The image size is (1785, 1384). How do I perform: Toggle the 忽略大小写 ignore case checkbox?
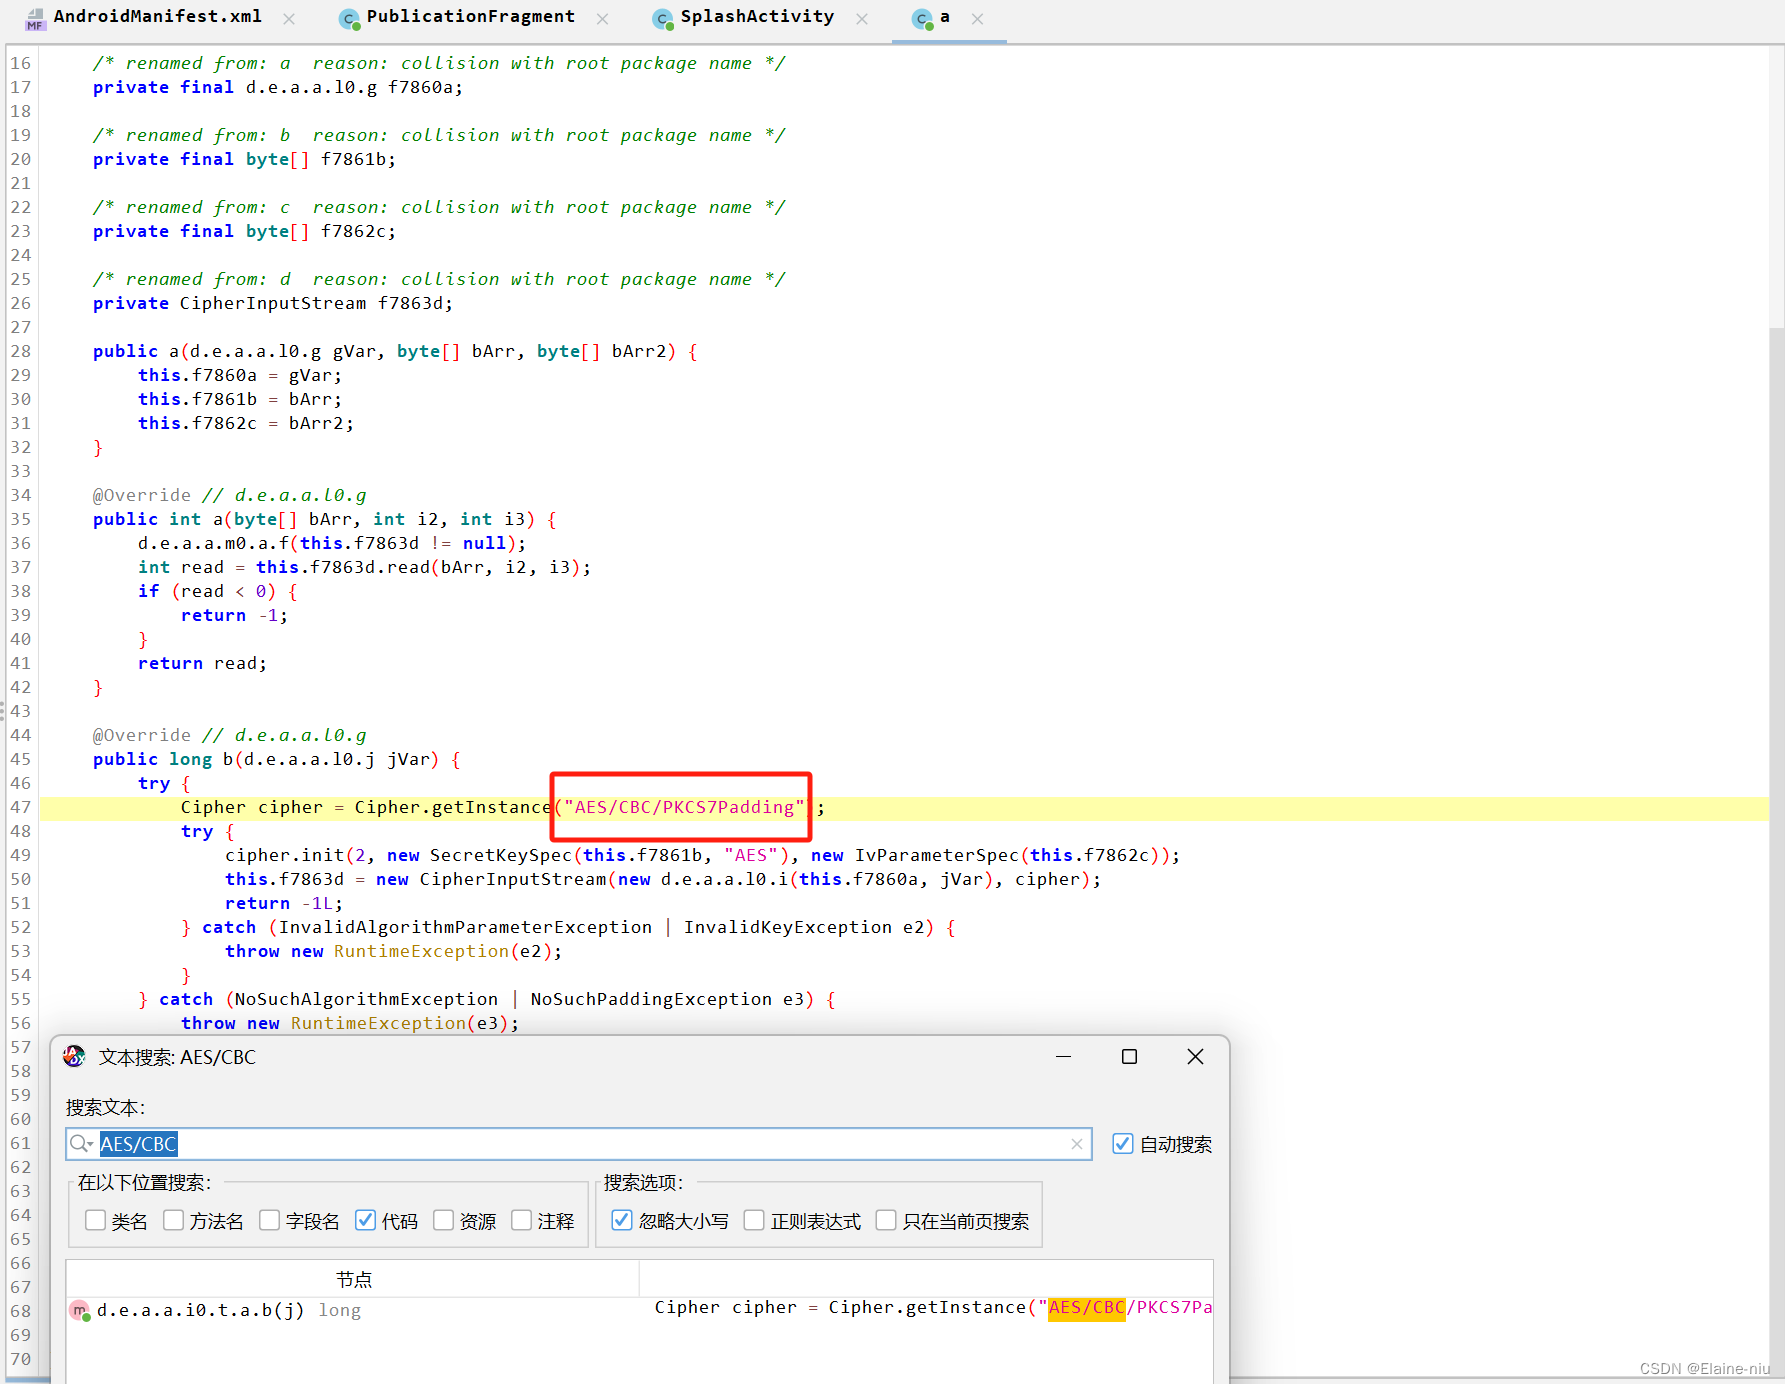(622, 1220)
